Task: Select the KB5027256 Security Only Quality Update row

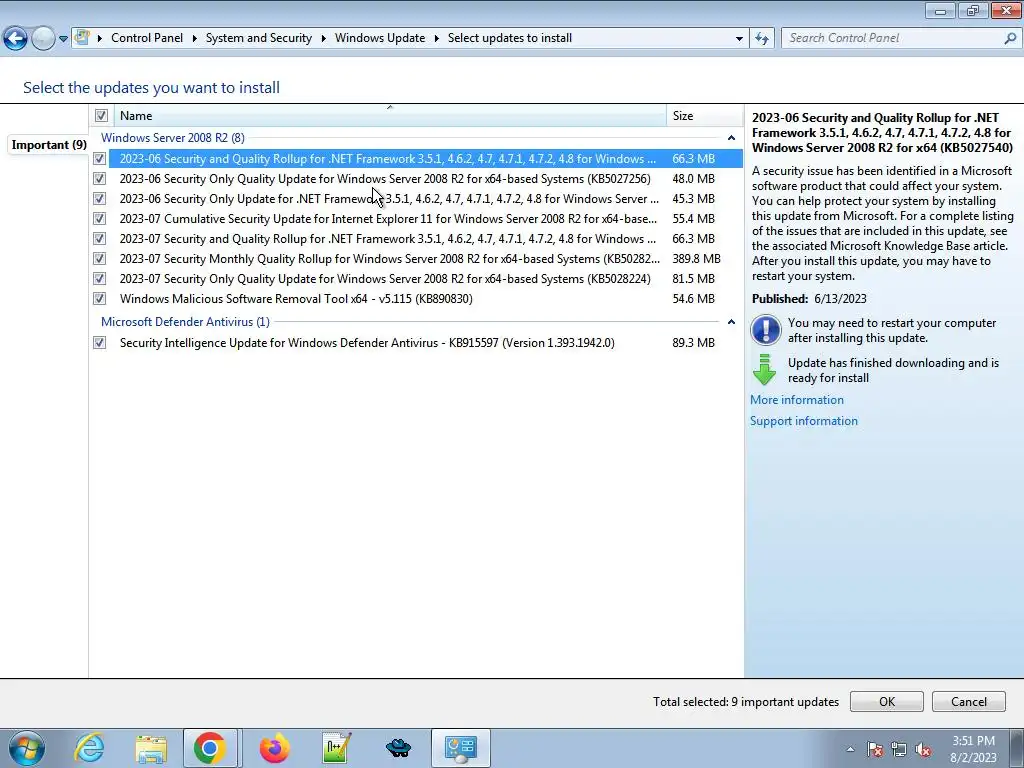Action: point(425,178)
